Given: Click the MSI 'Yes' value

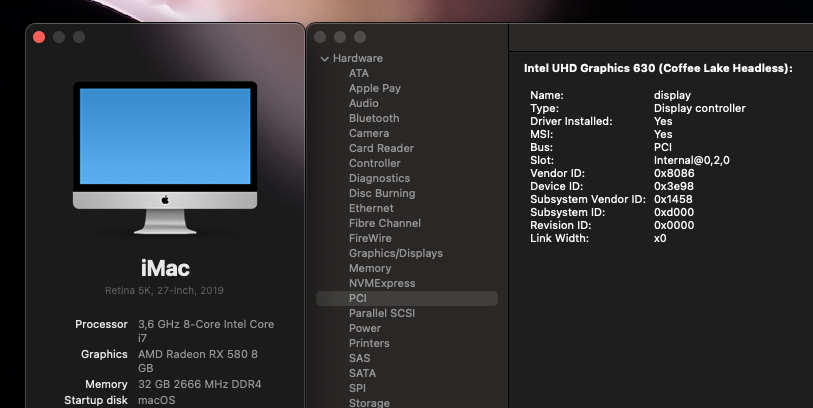Looking at the screenshot, I should (x=663, y=134).
